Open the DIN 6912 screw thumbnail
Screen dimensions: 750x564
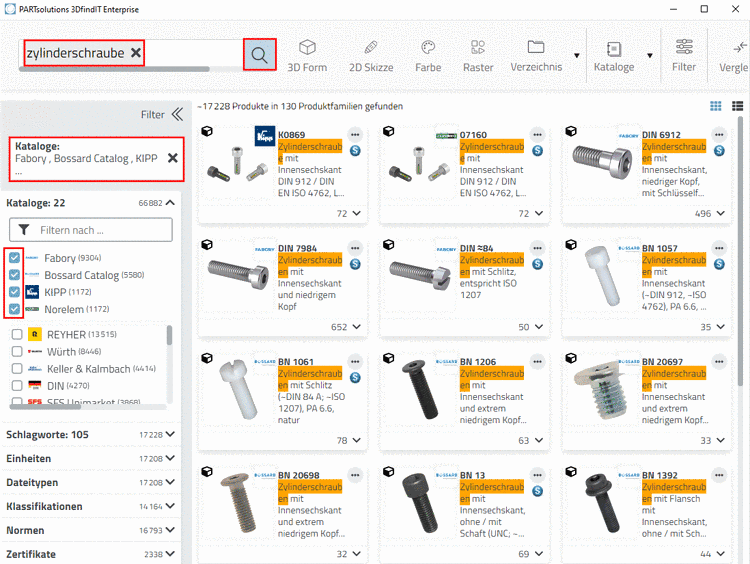pos(603,164)
